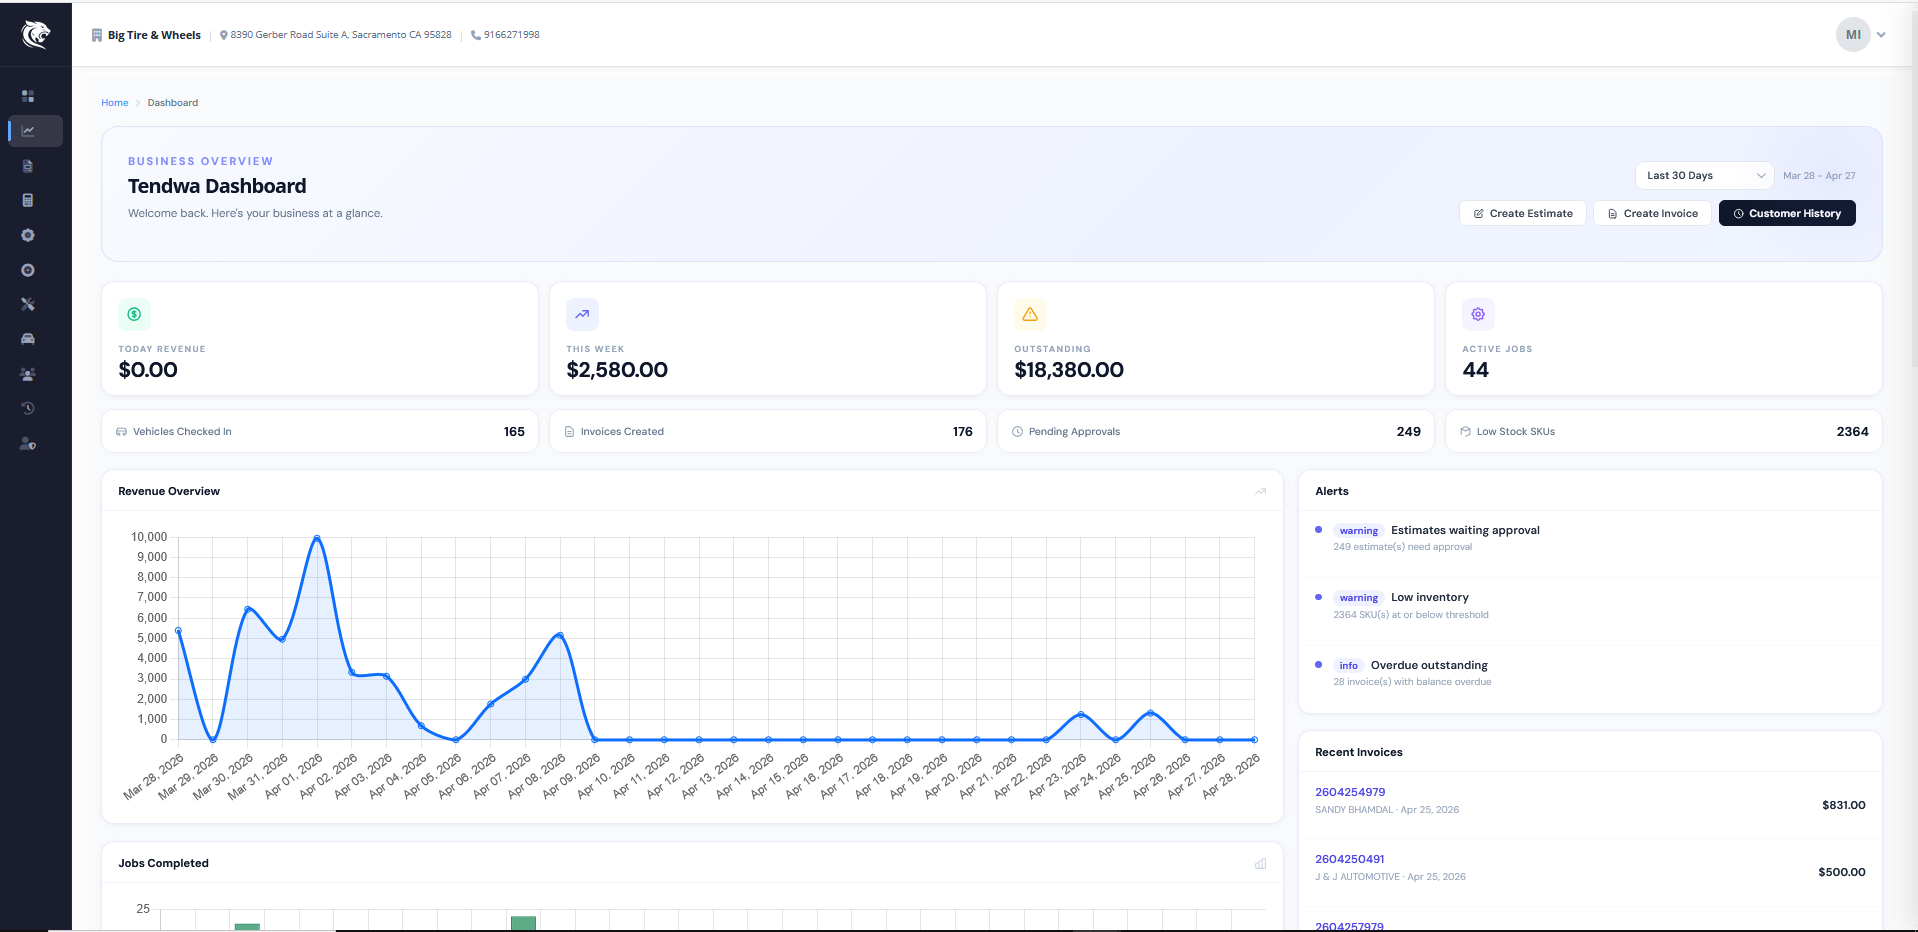Click the phone icon in header
The height and width of the screenshot is (932, 1918).
point(476,35)
